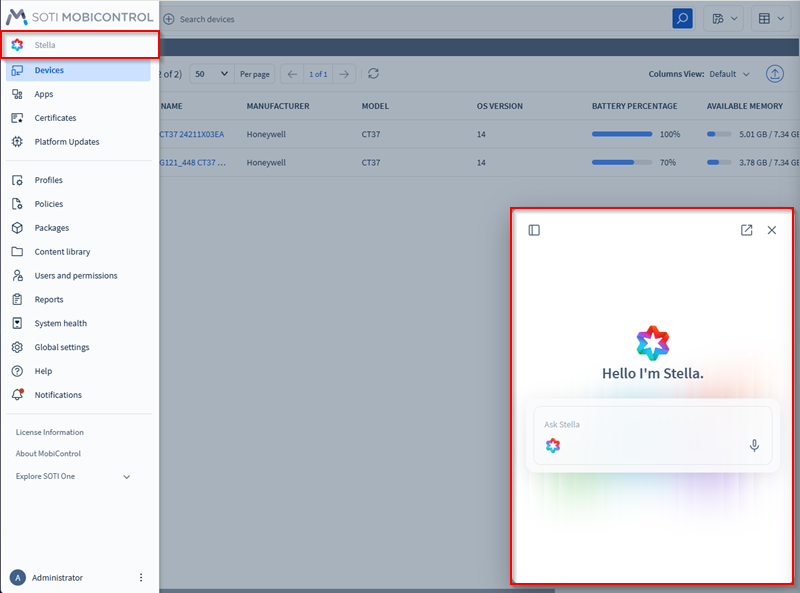Open the Notifications bell item

(x=58, y=395)
